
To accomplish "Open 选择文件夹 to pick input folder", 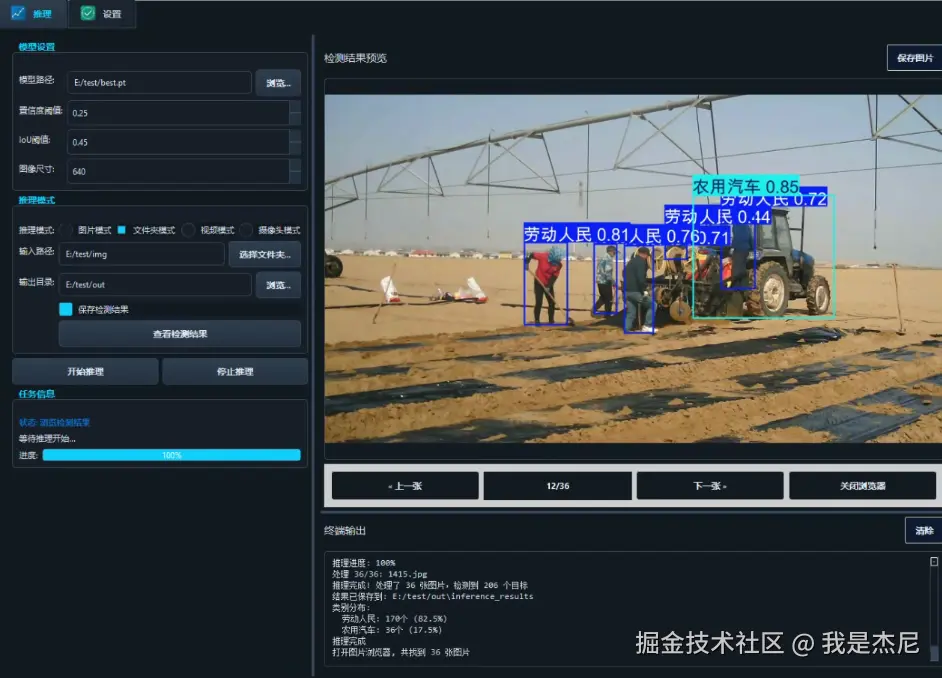I will pos(266,254).
